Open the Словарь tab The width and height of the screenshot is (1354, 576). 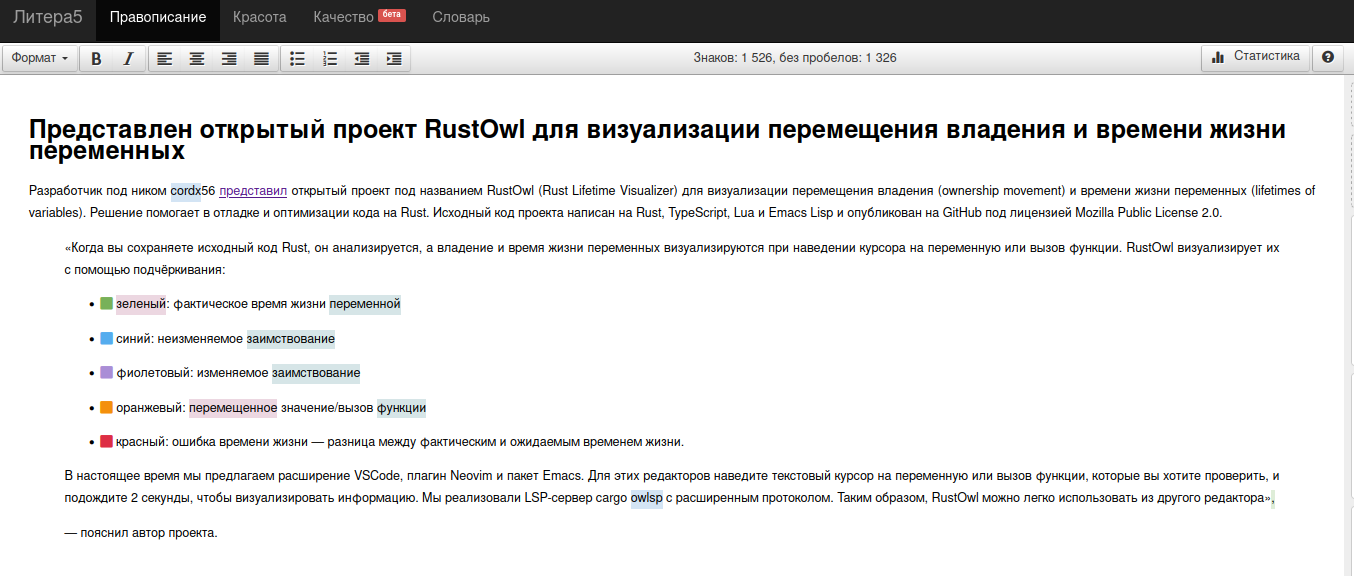point(461,17)
